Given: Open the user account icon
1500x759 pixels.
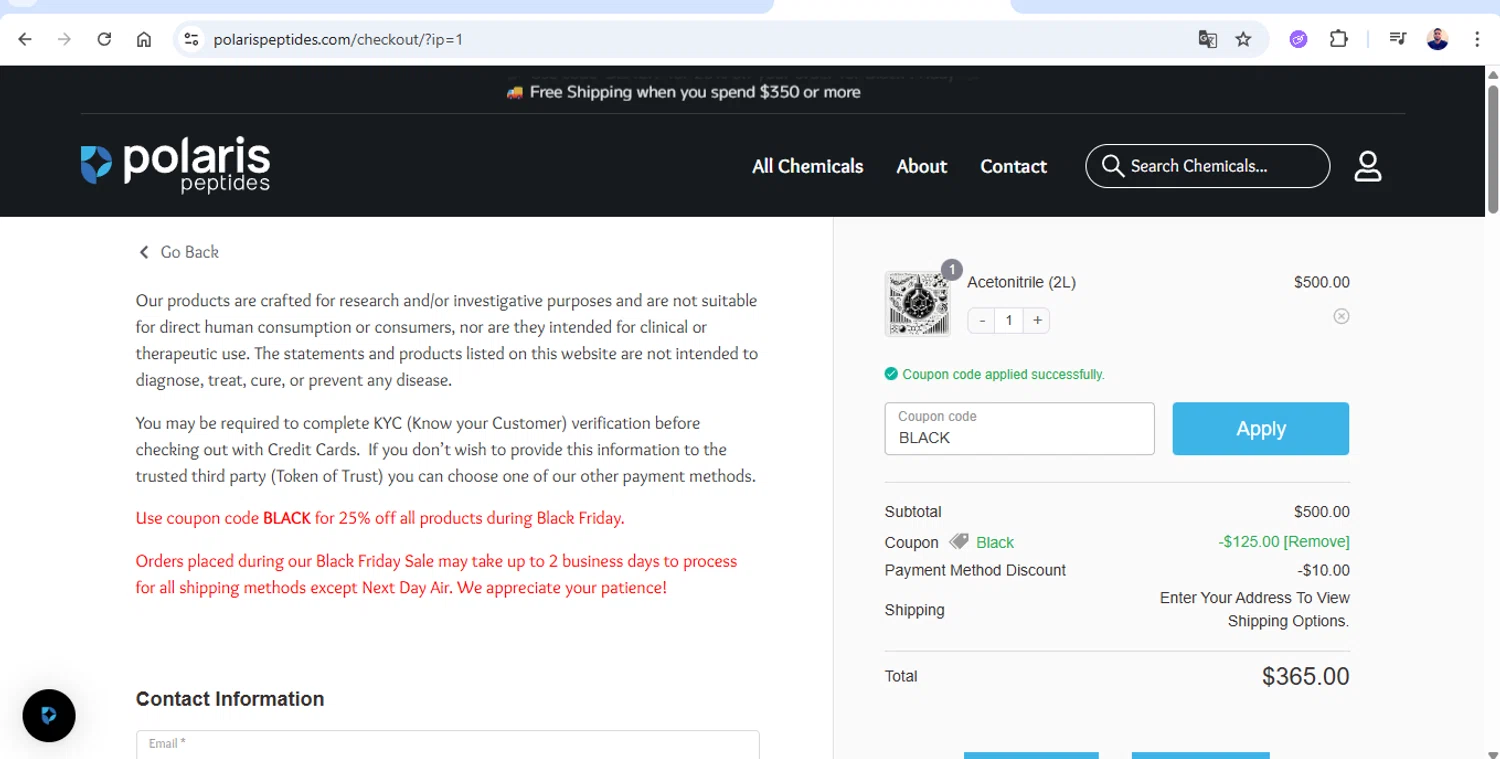Looking at the screenshot, I should tap(1367, 166).
